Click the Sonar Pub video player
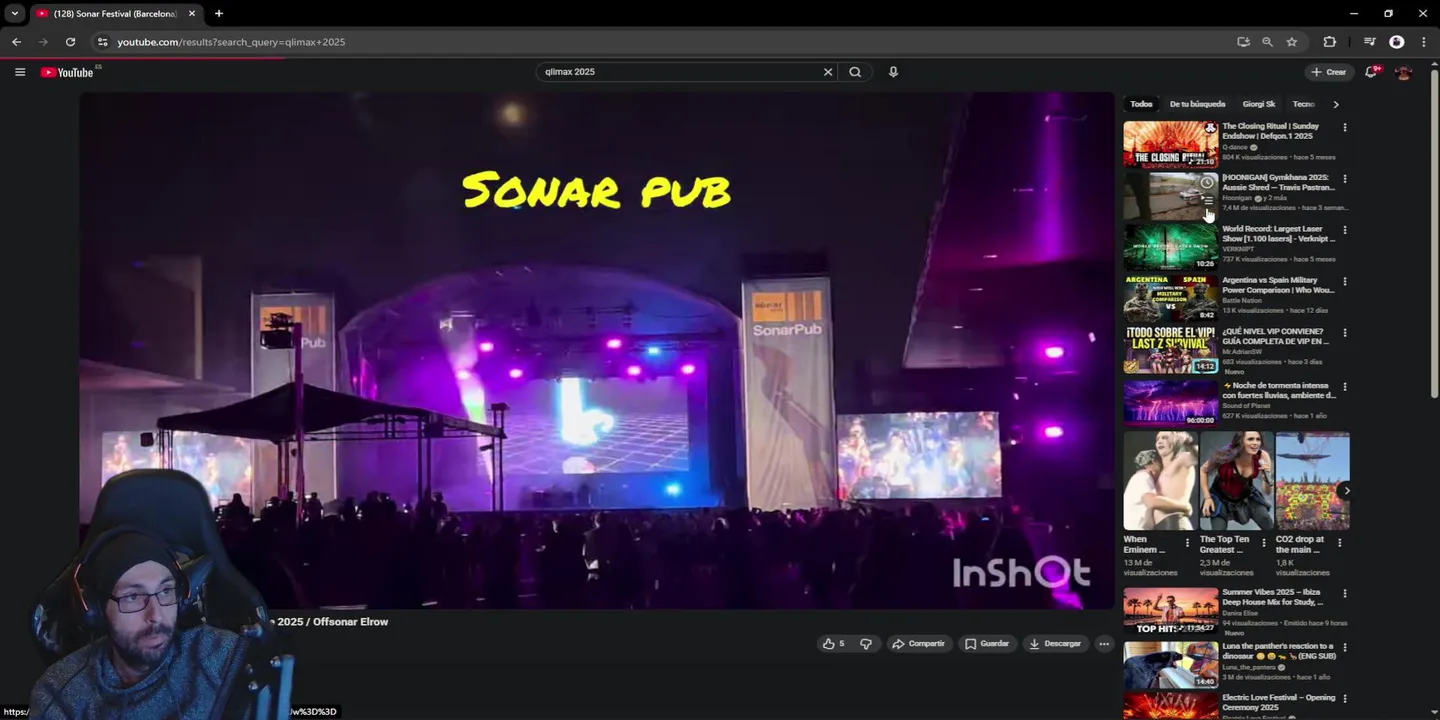Screen dimensions: 1440x720 596,351
